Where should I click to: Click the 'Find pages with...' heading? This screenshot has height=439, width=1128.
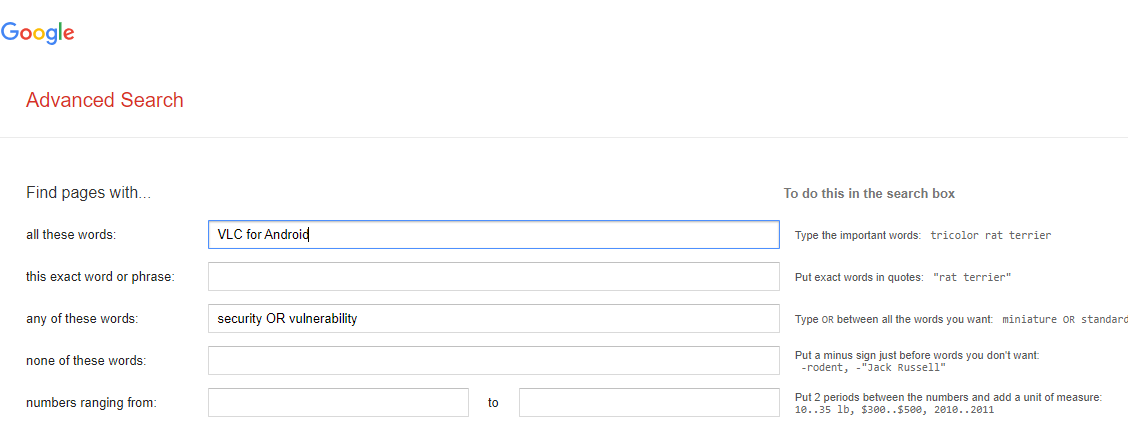coord(88,193)
